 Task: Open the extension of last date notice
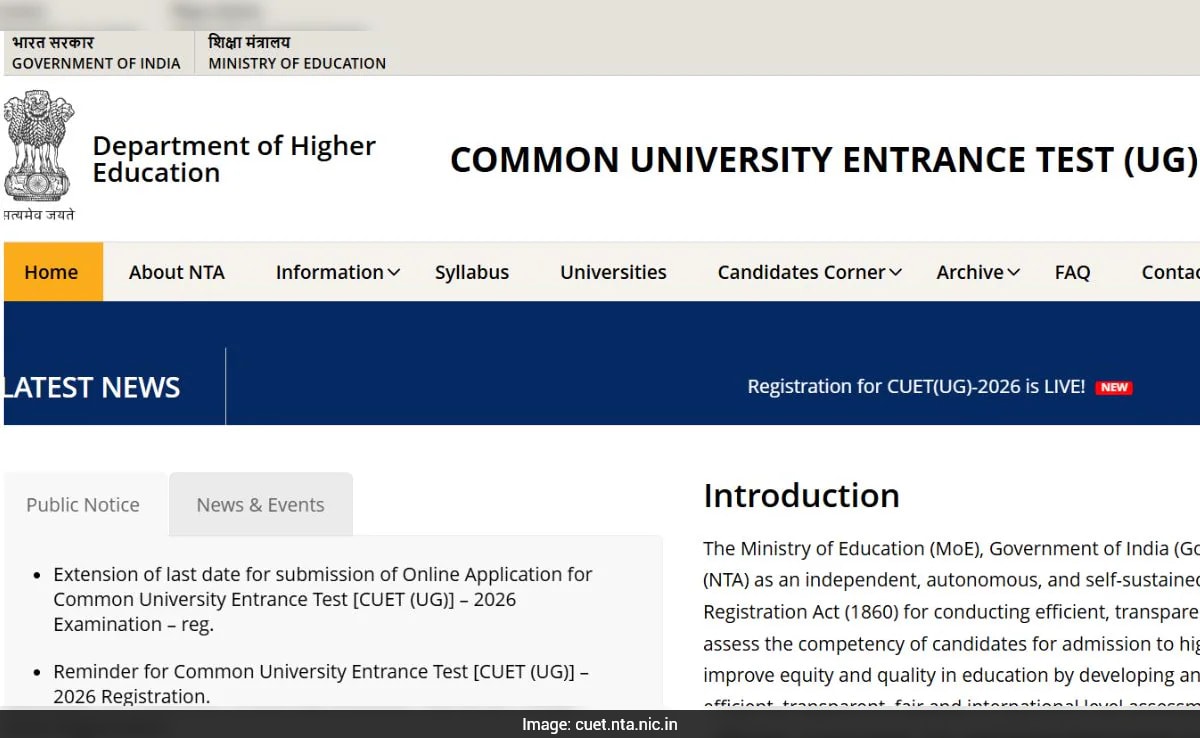[x=322, y=599]
